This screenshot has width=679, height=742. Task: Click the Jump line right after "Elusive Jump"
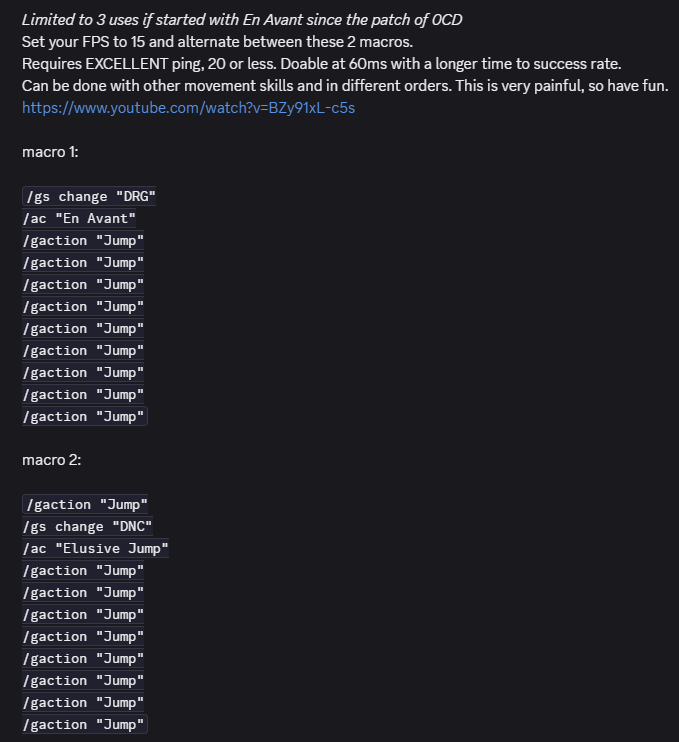[x=83, y=571]
